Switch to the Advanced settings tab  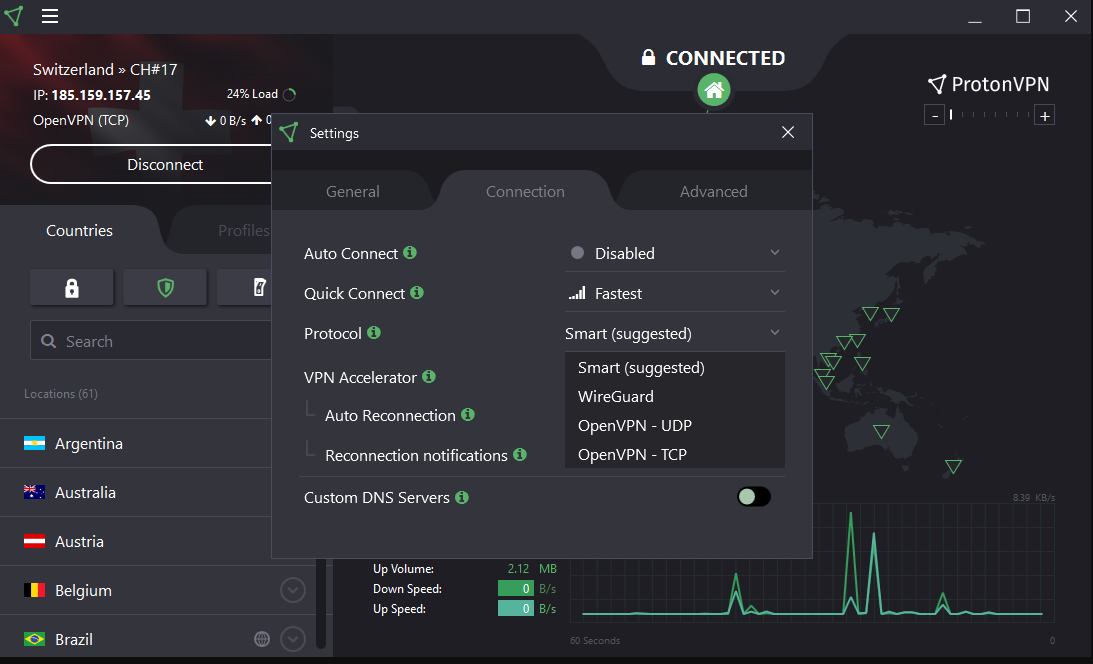713,192
